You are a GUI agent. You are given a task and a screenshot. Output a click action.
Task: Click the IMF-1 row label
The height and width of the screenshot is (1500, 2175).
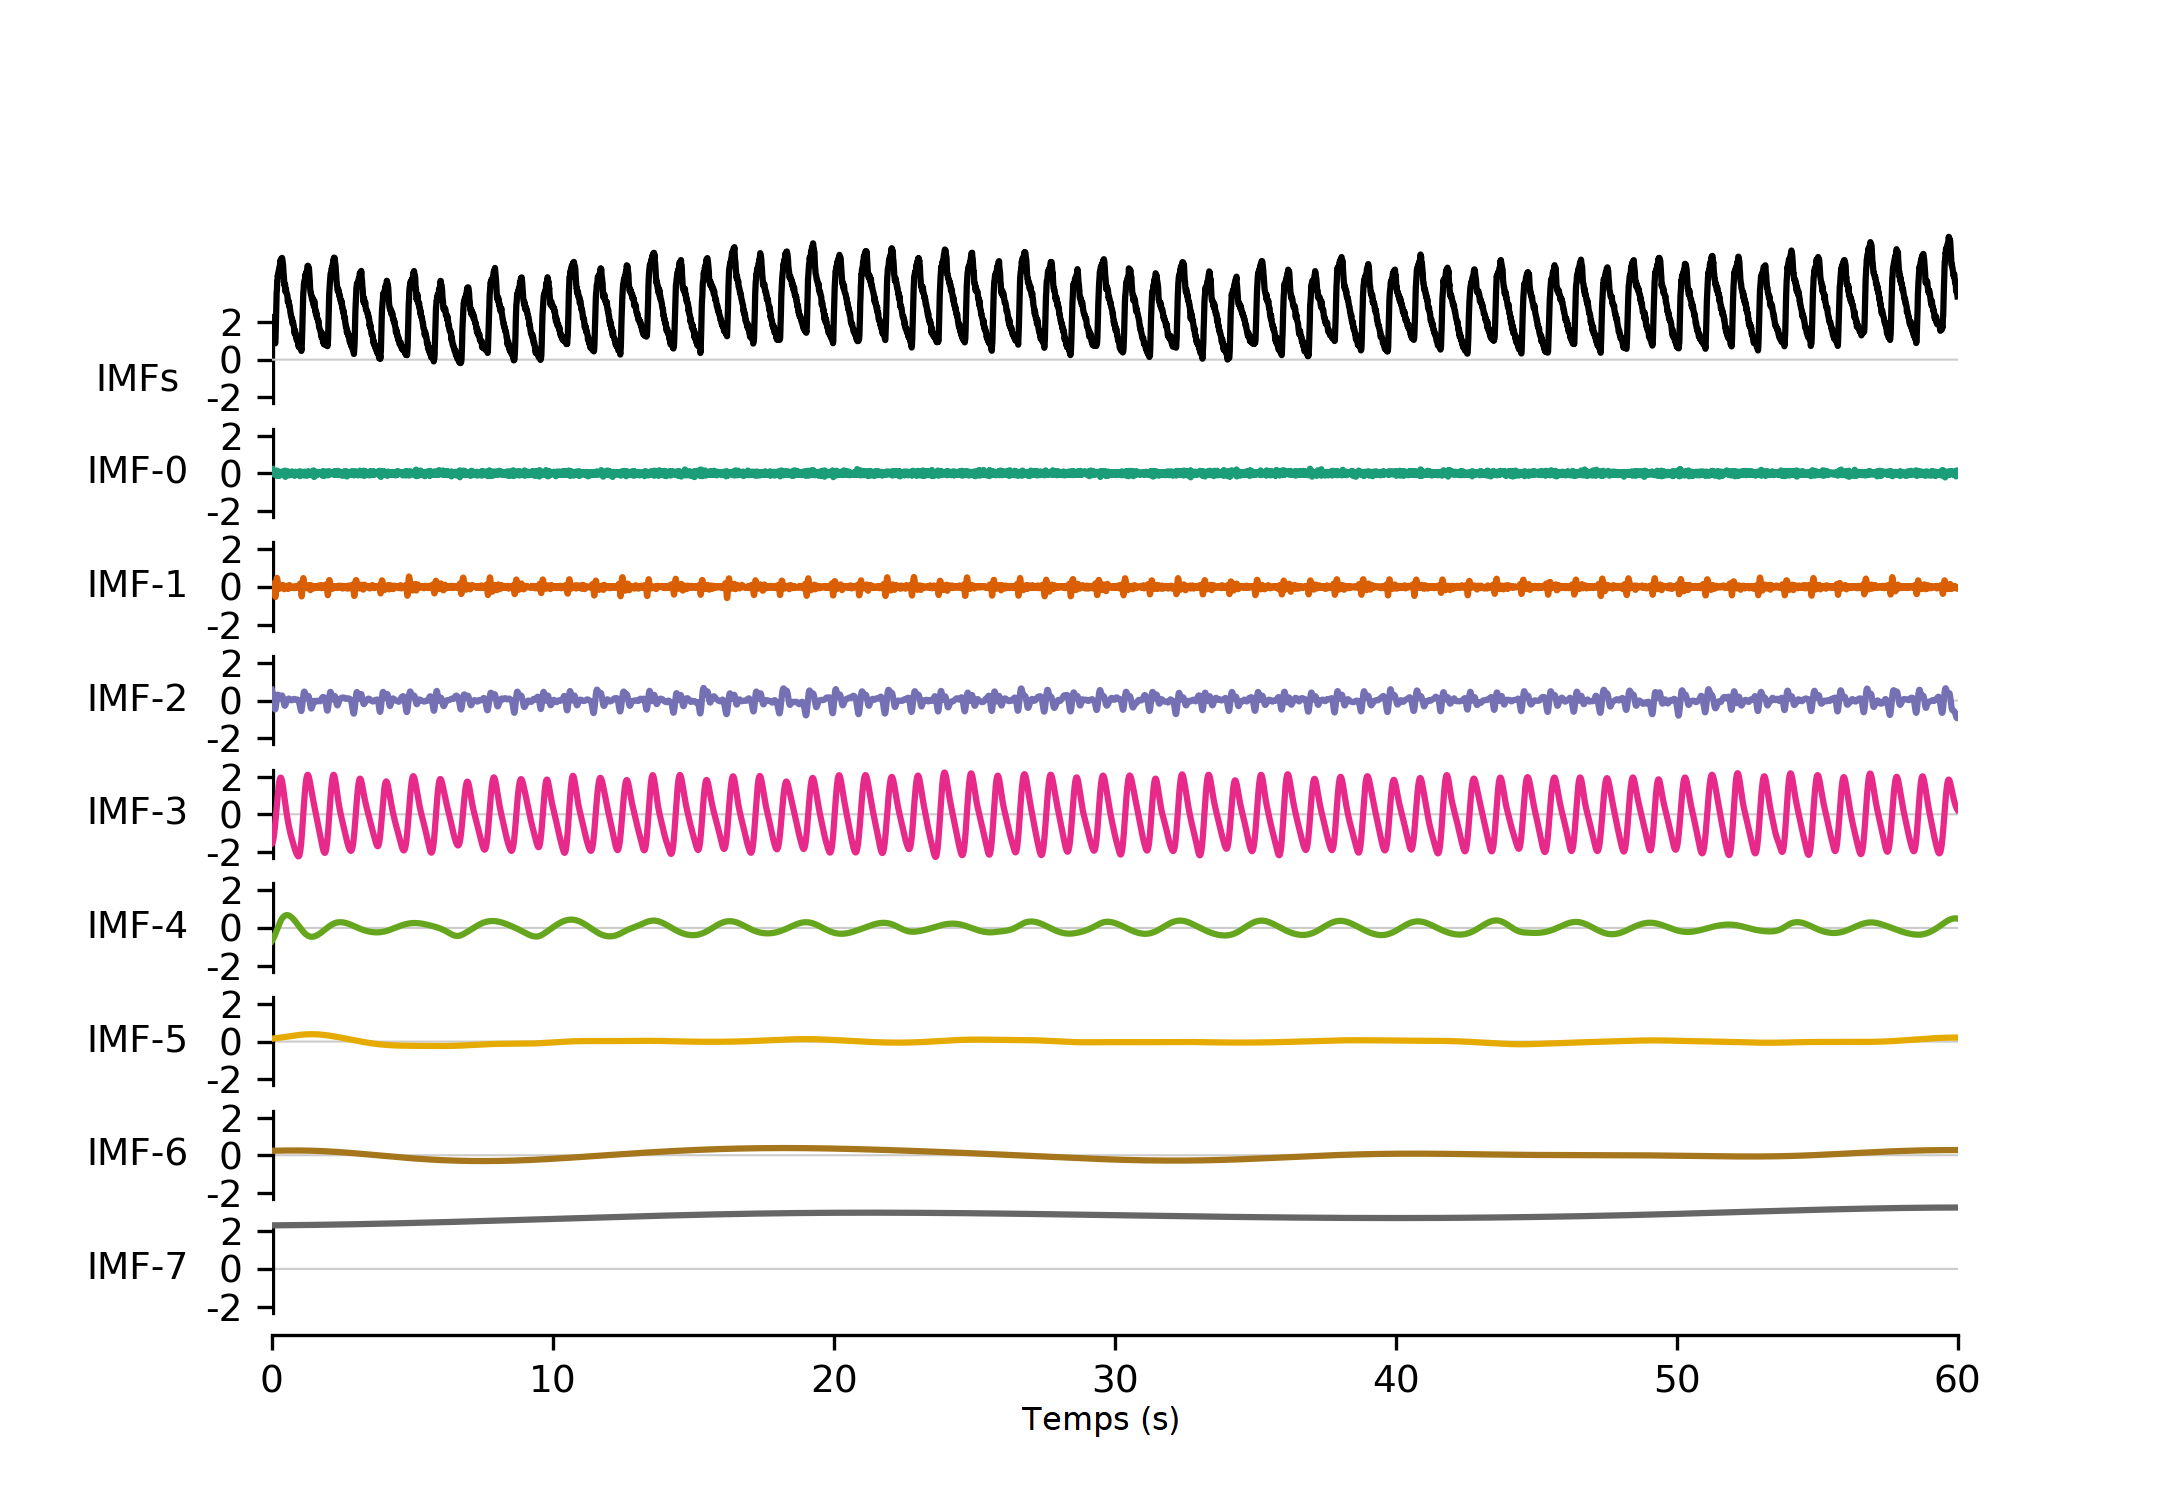tap(137, 585)
